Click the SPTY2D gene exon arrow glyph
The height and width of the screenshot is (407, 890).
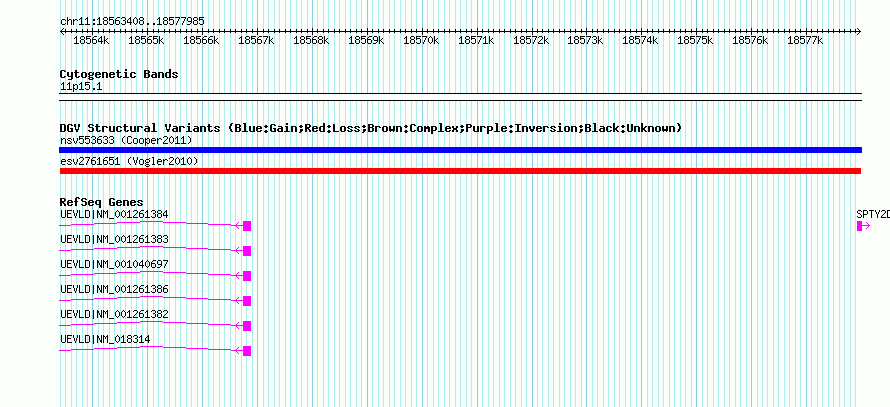click(x=863, y=226)
